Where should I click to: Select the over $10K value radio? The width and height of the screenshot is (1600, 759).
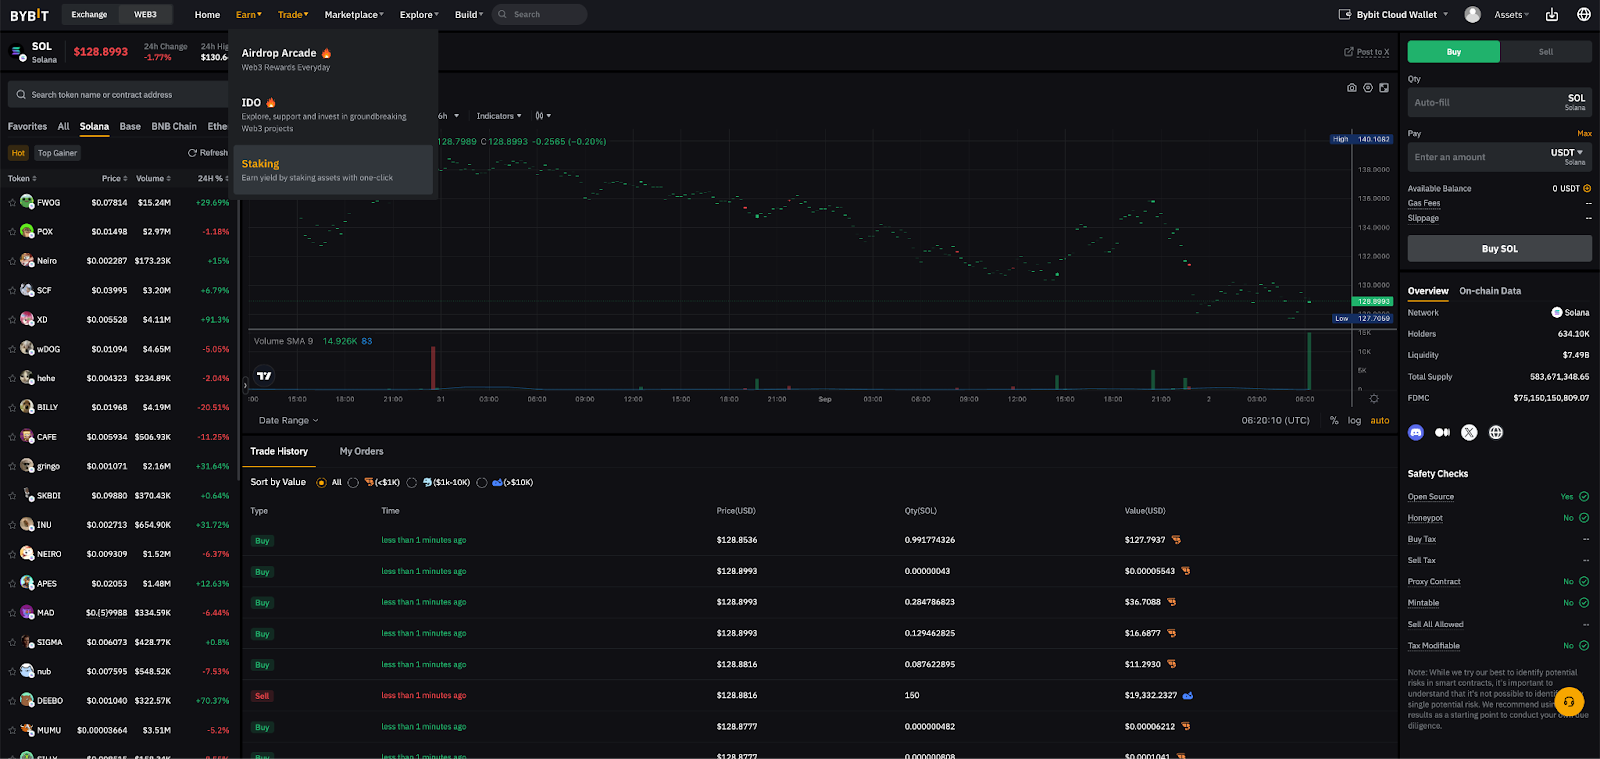tap(482, 483)
